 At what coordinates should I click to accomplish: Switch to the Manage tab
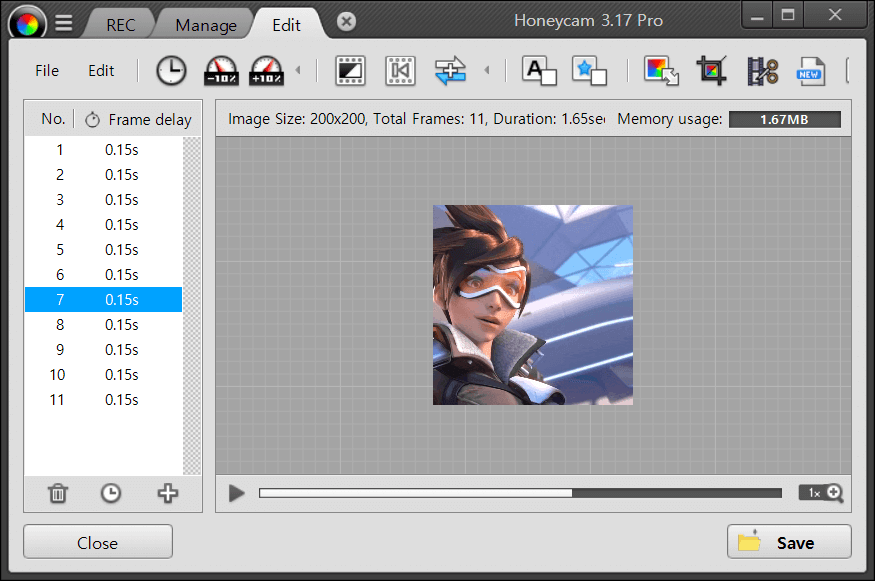pos(206,25)
